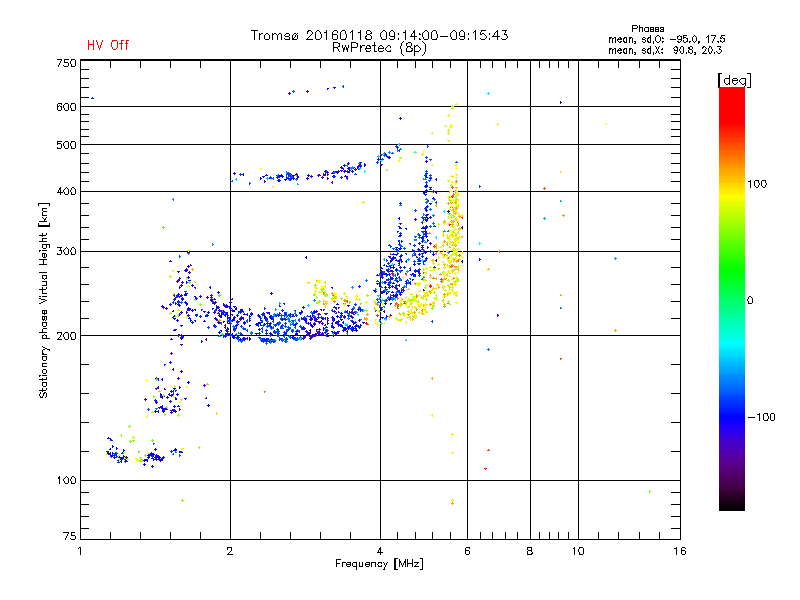Click the 10 label on the frequency axis

coord(578,551)
